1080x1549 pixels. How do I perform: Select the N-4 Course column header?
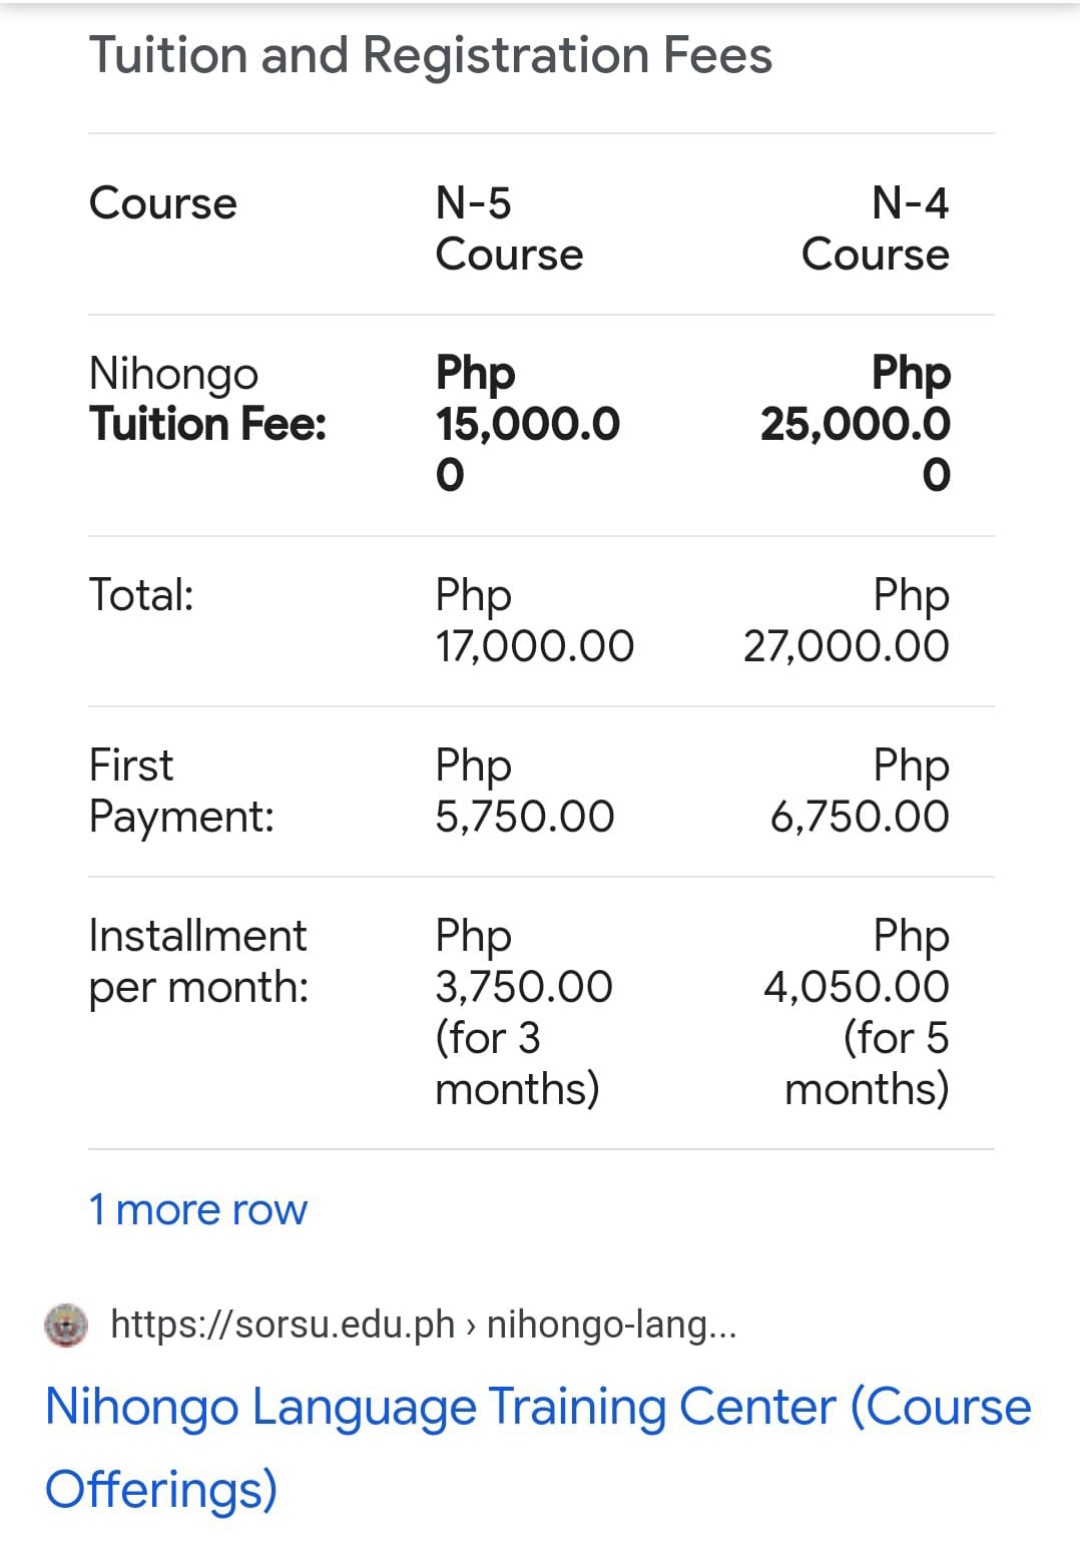(x=875, y=229)
